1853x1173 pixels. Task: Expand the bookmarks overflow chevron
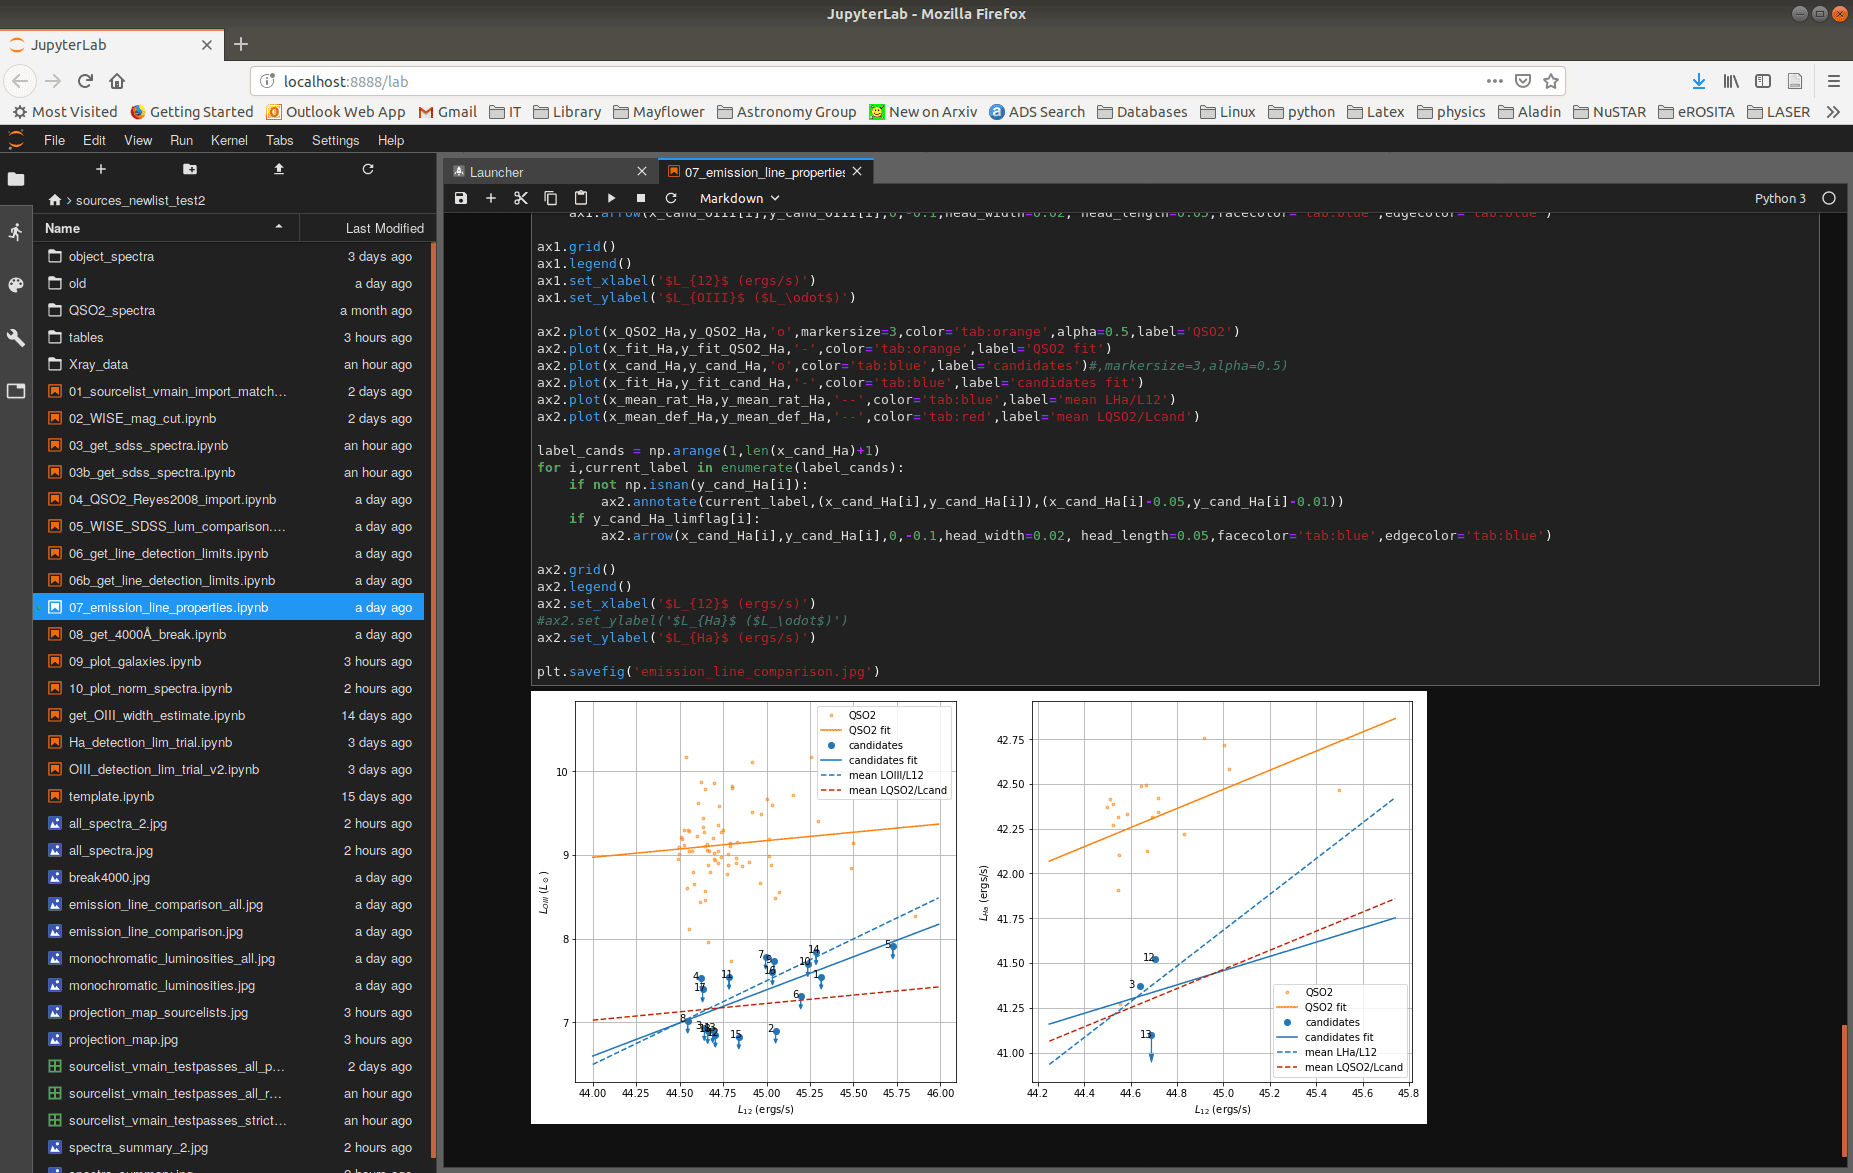(x=1833, y=112)
